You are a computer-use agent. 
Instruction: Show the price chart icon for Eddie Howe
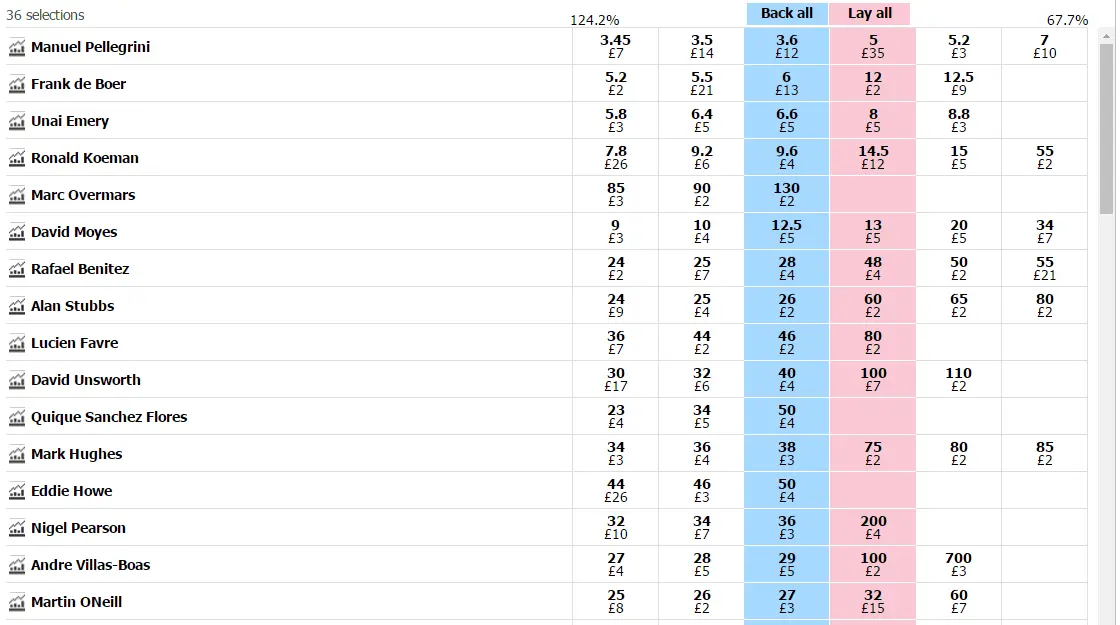17,491
